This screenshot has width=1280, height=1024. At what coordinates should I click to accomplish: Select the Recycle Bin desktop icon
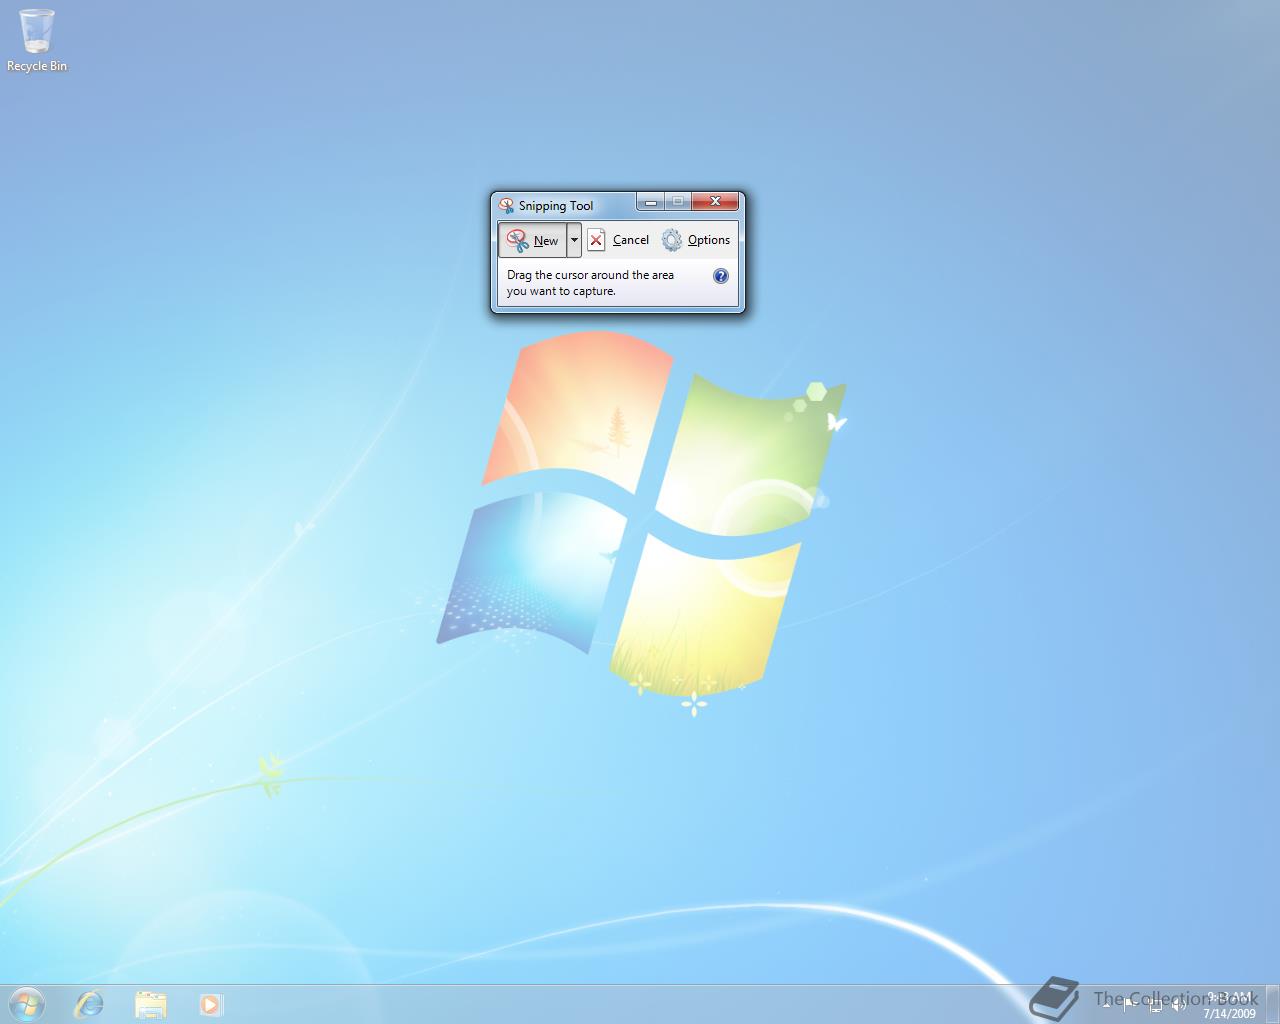click(37, 41)
